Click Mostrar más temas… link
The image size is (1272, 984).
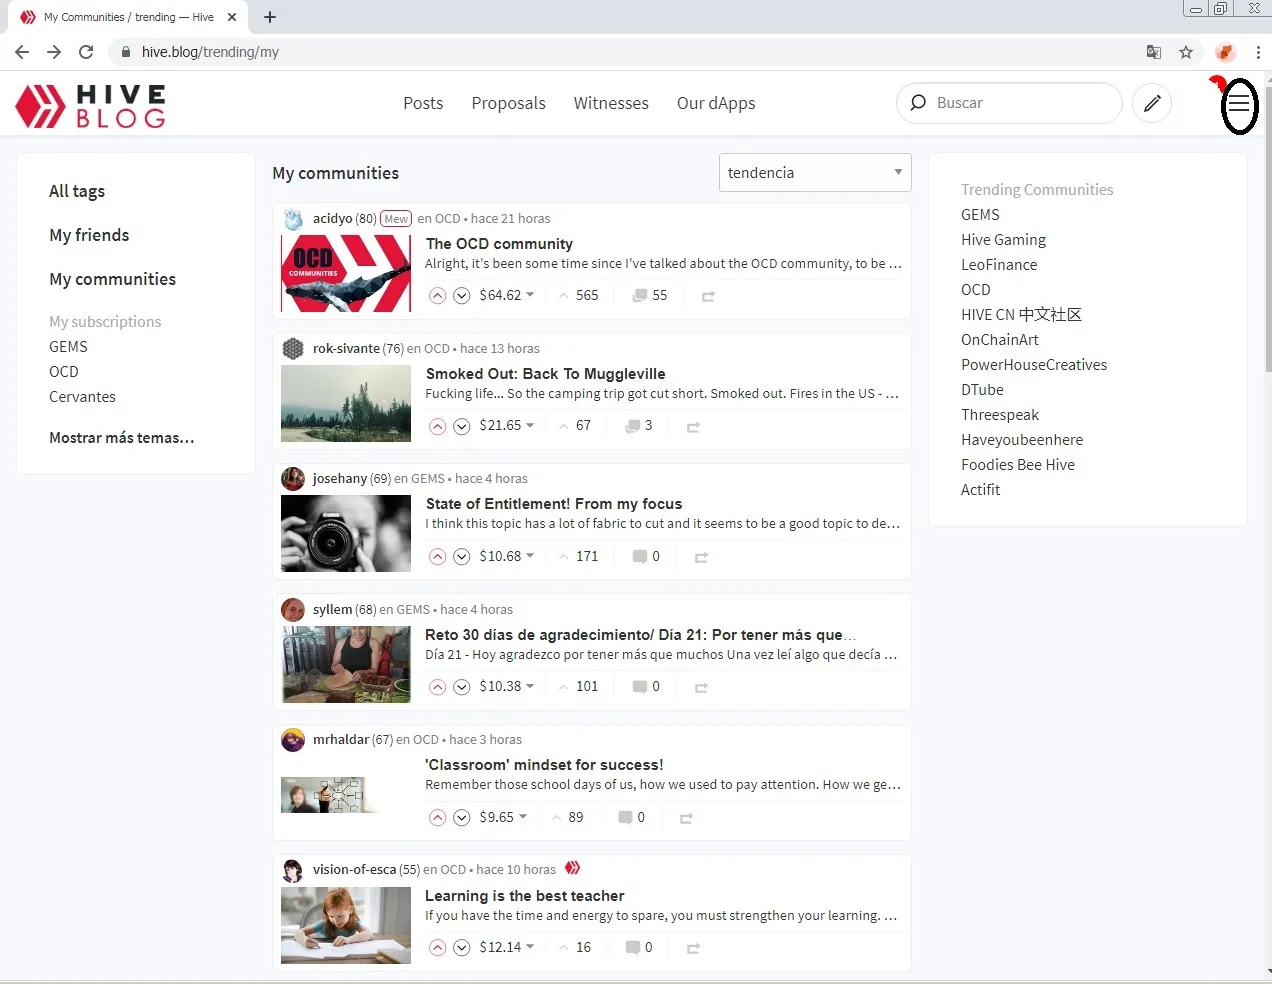[x=122, y=438]
